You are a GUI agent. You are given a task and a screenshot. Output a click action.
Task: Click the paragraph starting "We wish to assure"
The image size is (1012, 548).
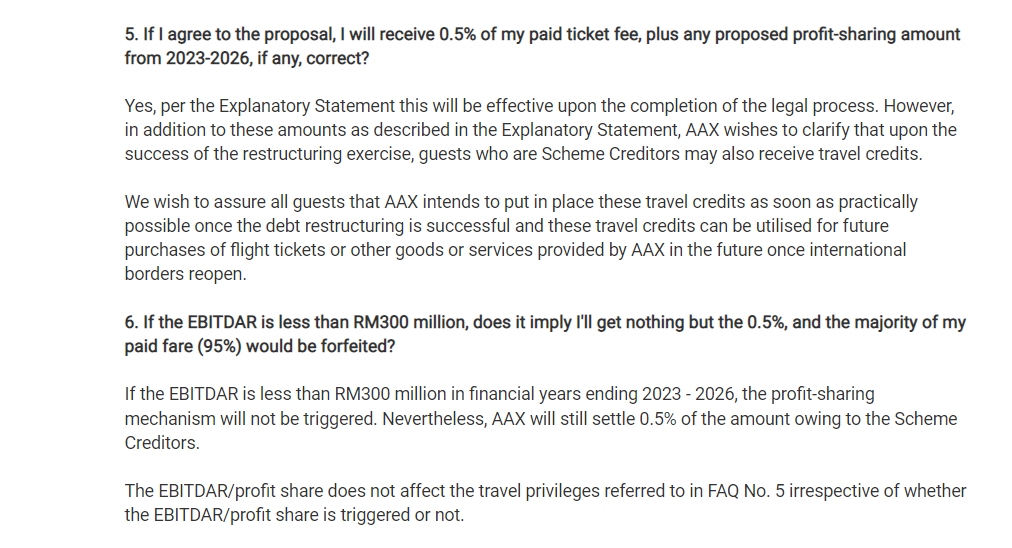[x=520, y=238]
